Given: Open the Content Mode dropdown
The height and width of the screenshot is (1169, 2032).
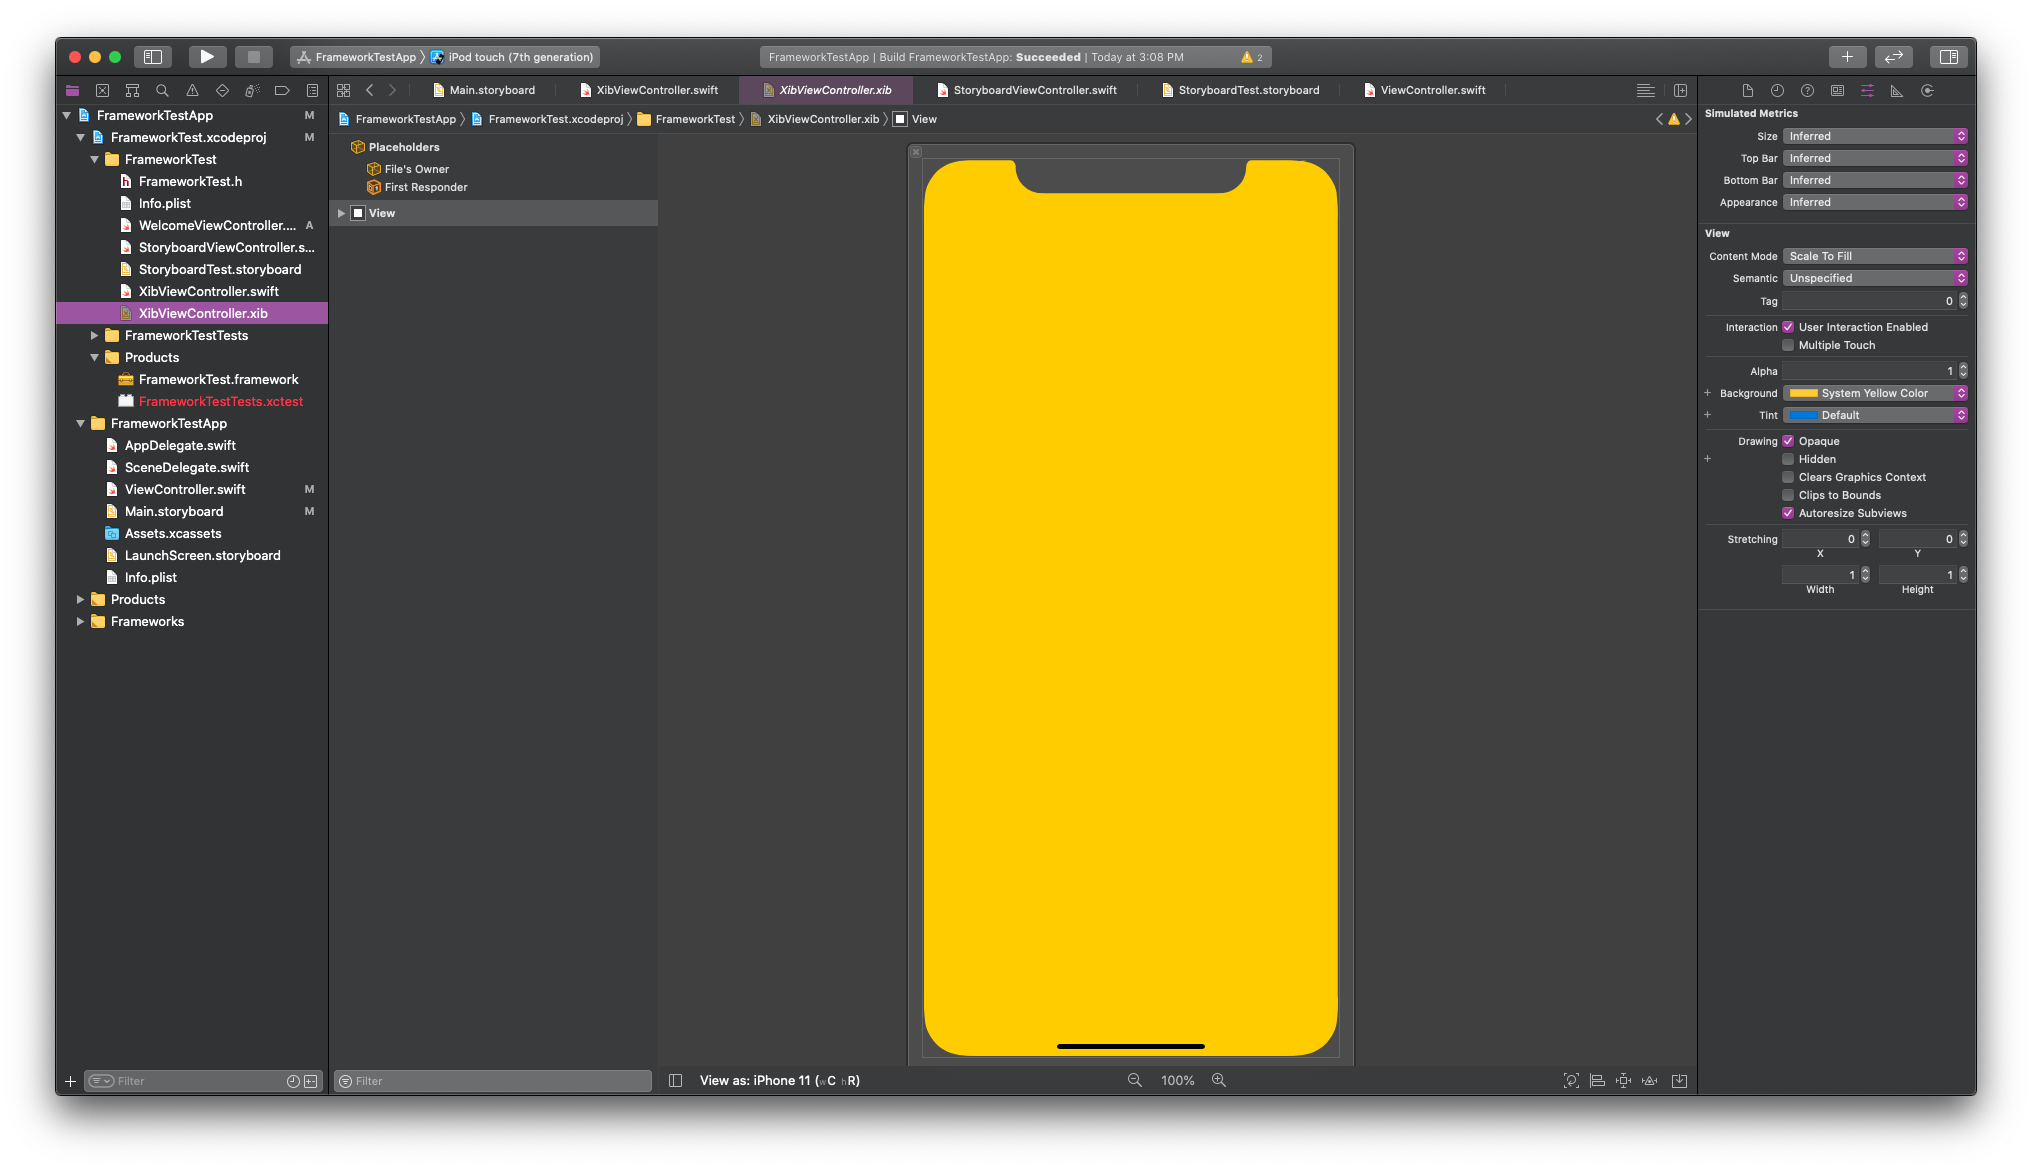Looking at the screenshot, I should (1874, 256).
